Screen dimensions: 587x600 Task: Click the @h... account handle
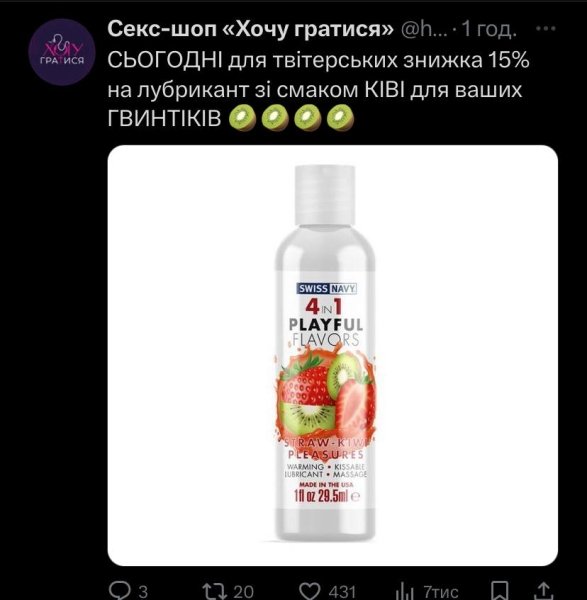424,29
